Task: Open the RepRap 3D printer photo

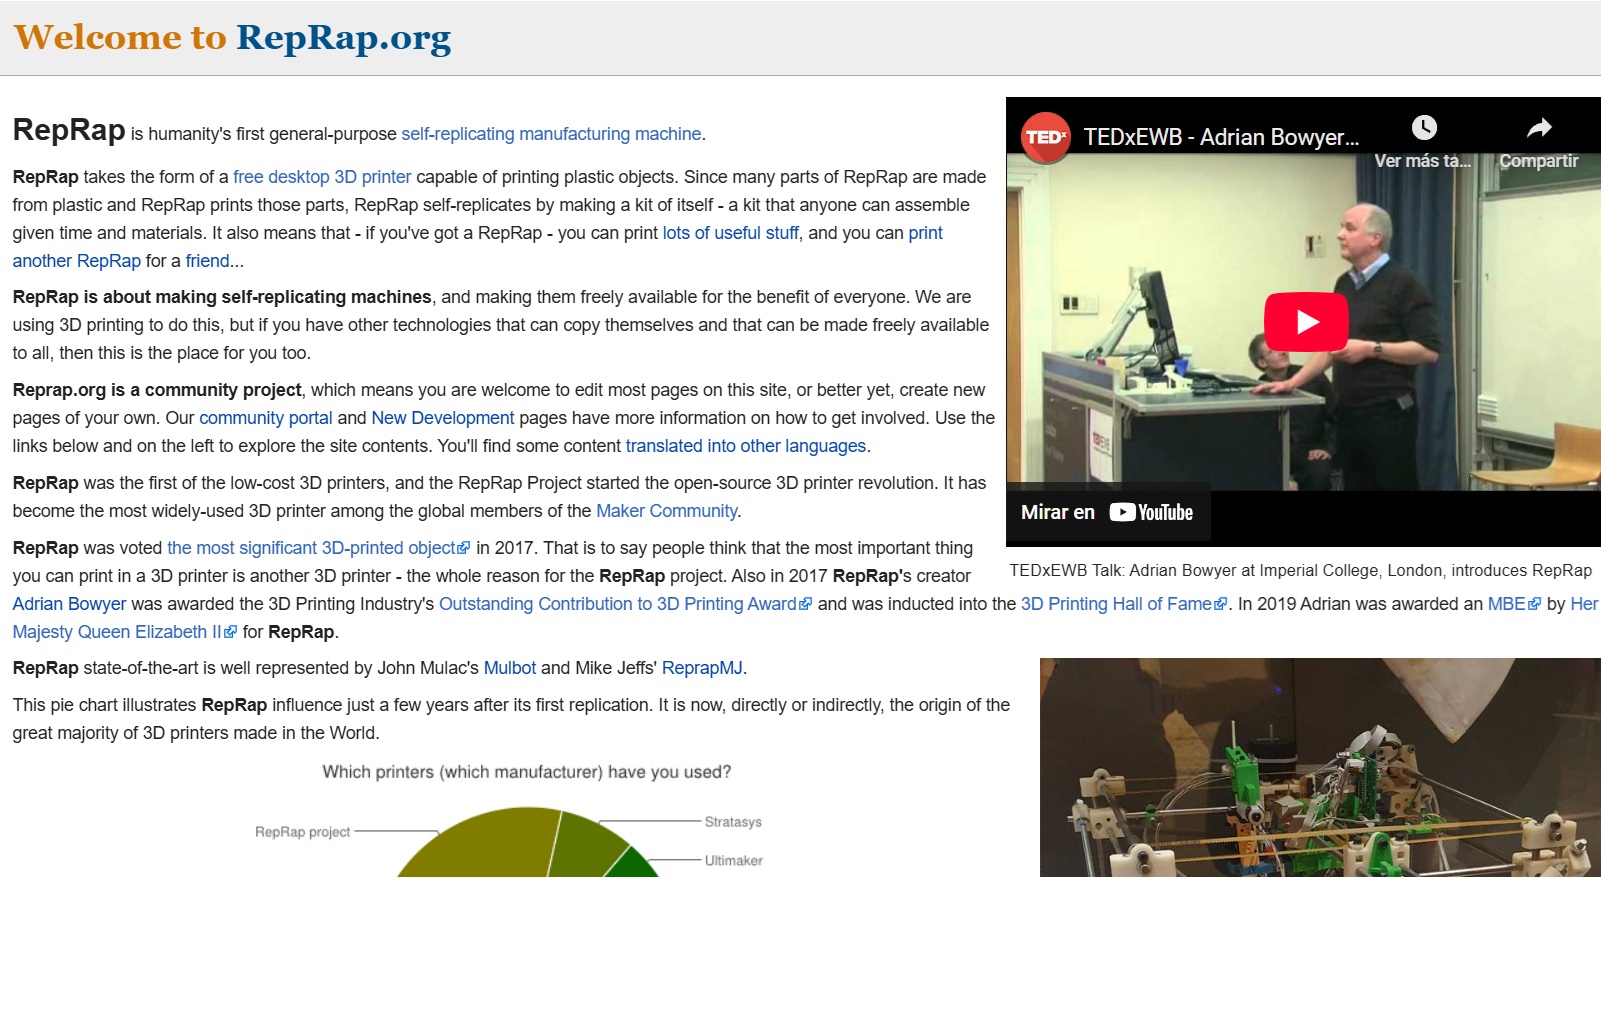Action: [x=1319, y=767]
